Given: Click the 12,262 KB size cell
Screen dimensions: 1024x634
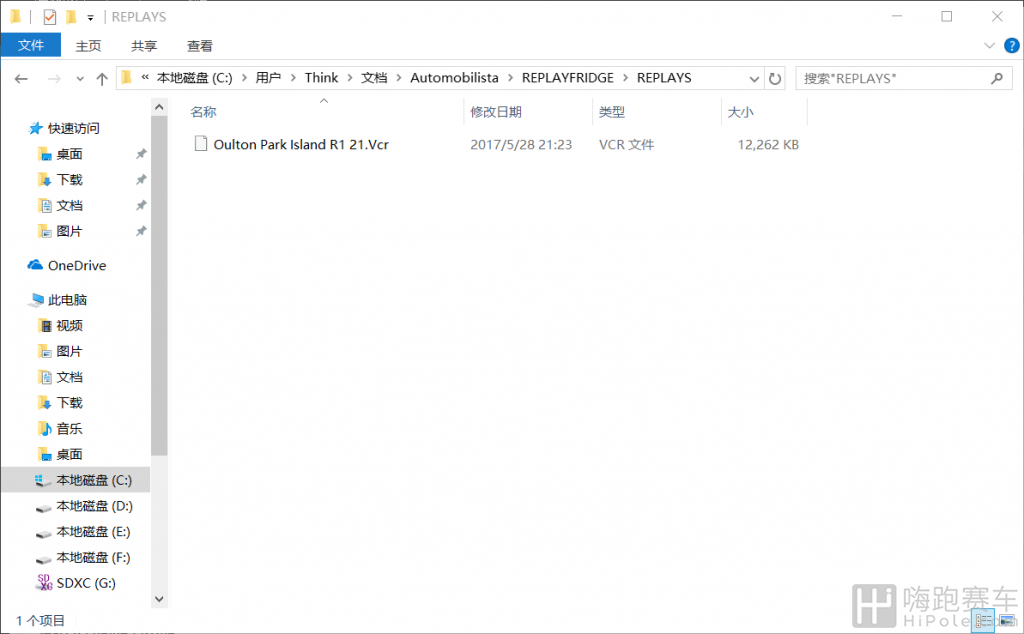Looking at the screenshot, I should (768, 144).
